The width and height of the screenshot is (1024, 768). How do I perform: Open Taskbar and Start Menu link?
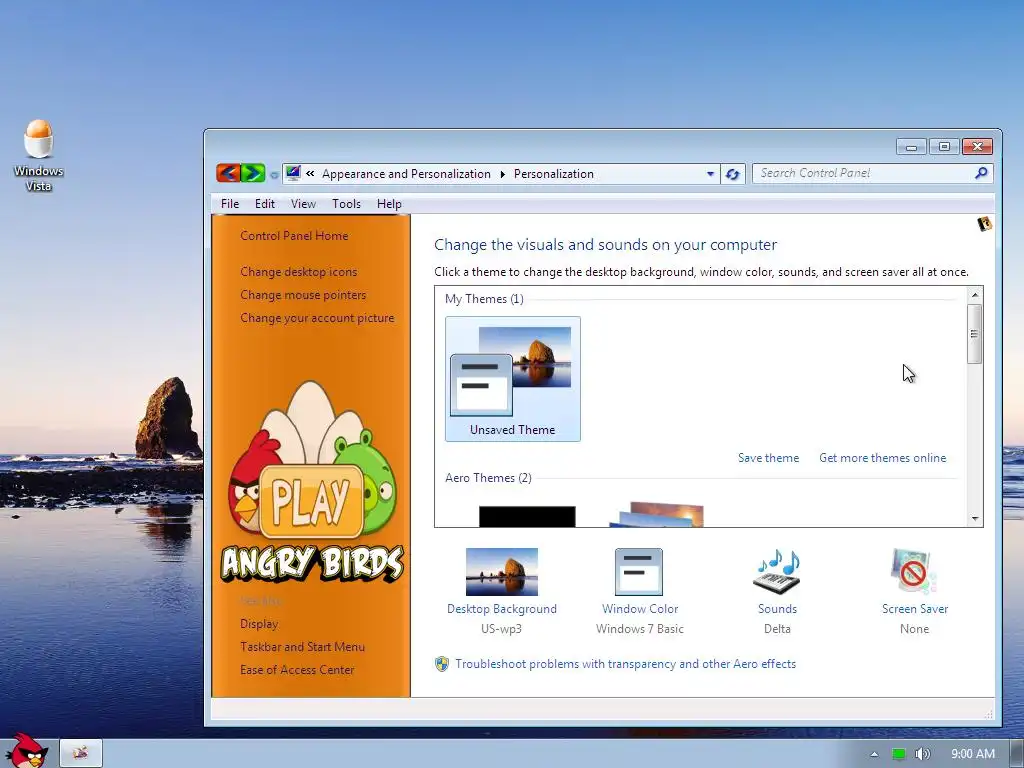pos(302,647)
